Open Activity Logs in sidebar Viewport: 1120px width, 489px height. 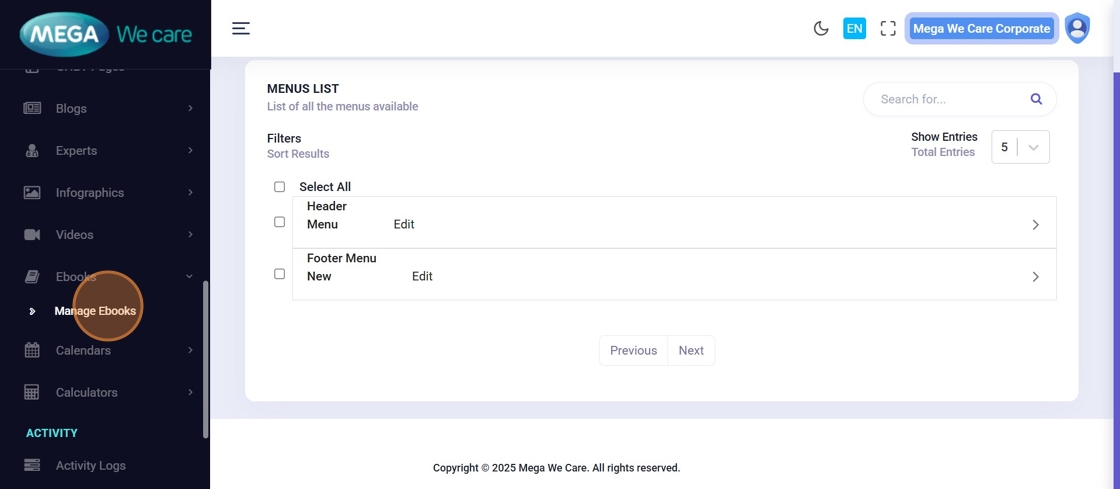pos(90,465)
